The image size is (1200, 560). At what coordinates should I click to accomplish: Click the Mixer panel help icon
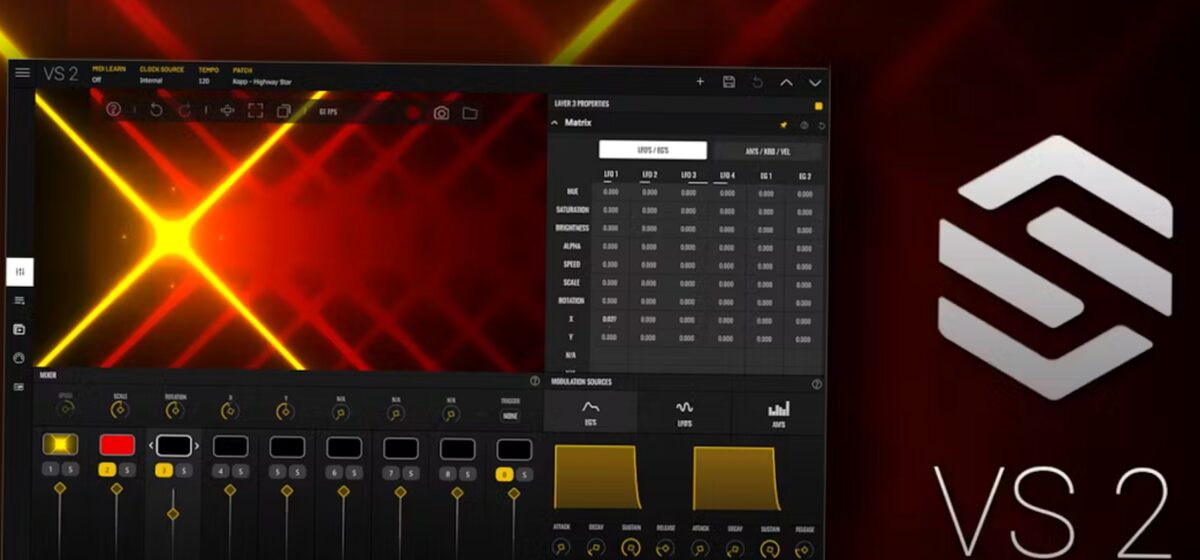[x=535, y=381]
